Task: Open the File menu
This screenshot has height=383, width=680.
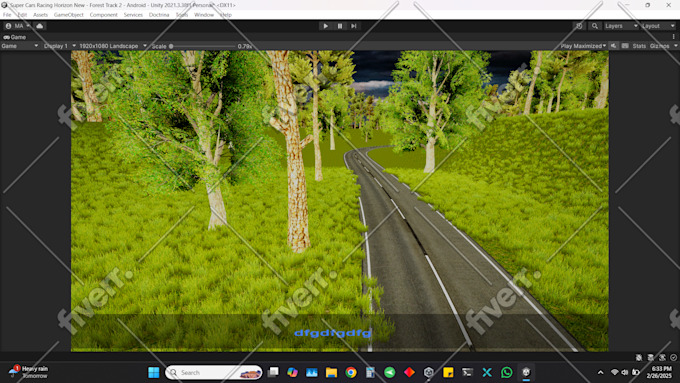Action: pyautogui.click(x=7, y=15)
